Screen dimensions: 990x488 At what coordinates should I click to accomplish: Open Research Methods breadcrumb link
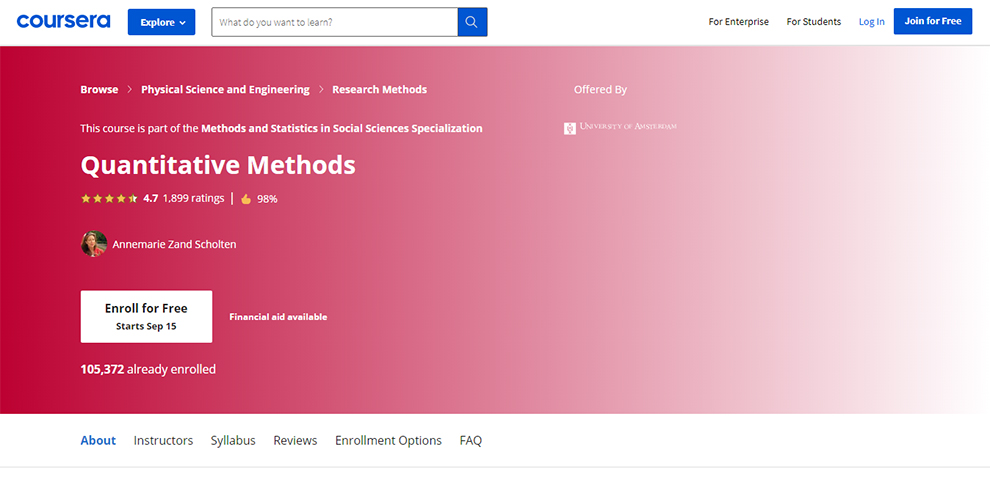point(379,90)
